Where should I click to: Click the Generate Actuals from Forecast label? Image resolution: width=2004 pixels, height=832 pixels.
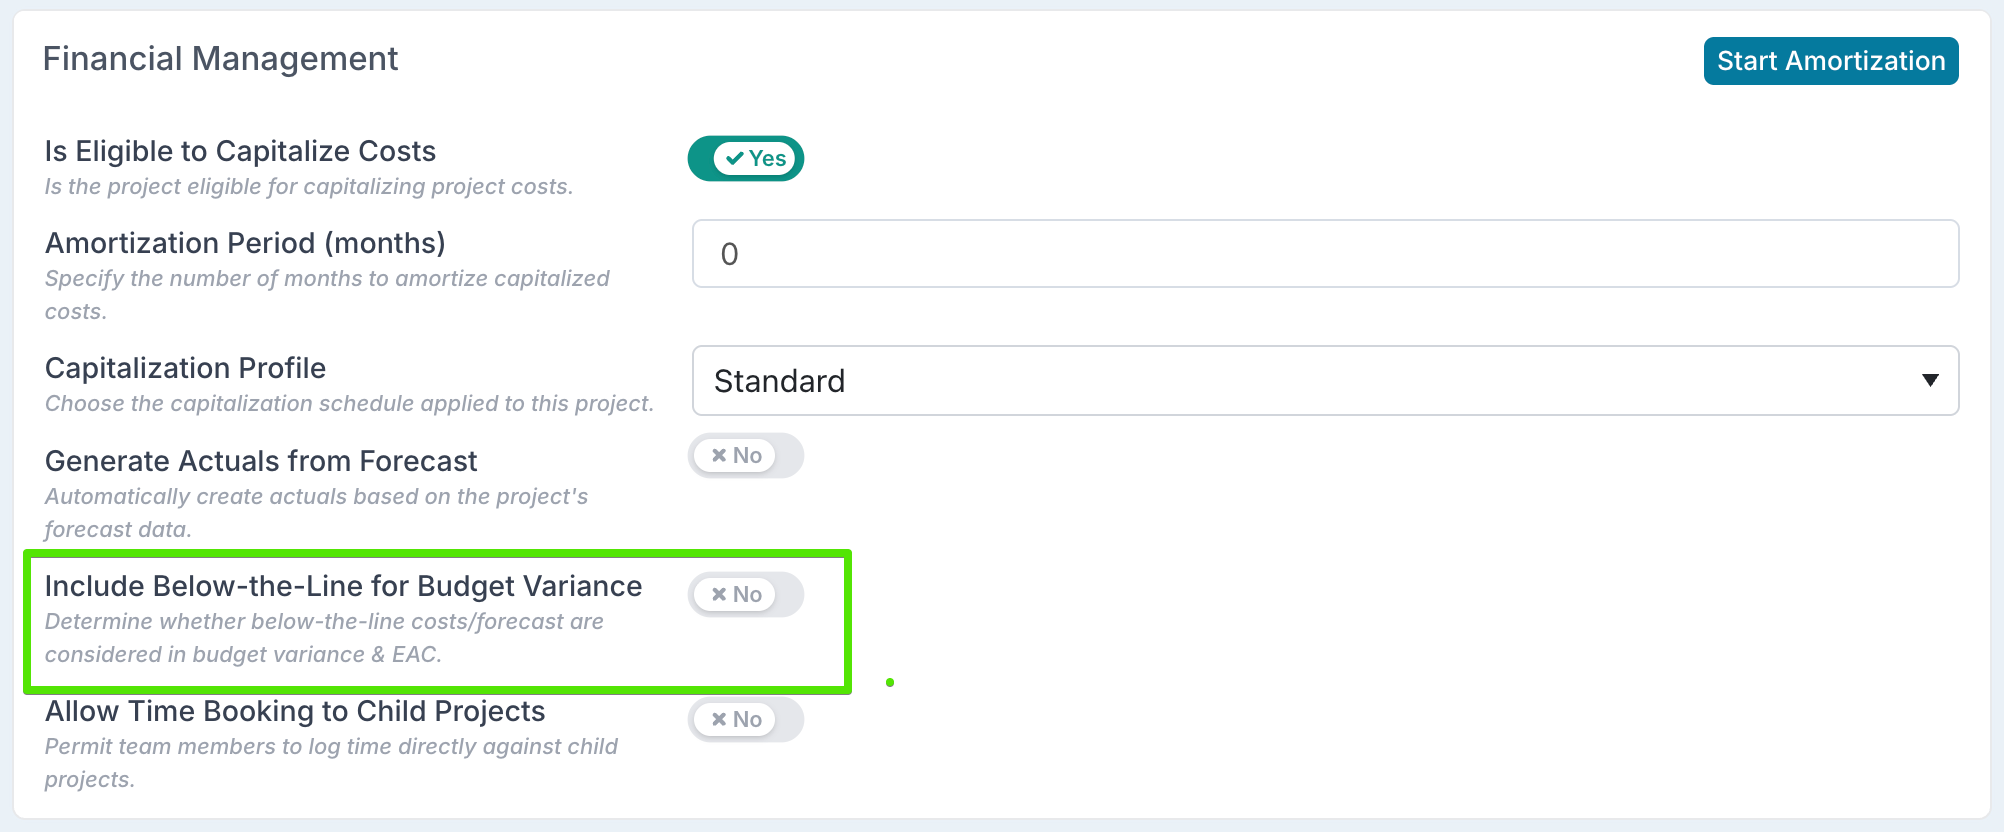click(x=261, y=461)
